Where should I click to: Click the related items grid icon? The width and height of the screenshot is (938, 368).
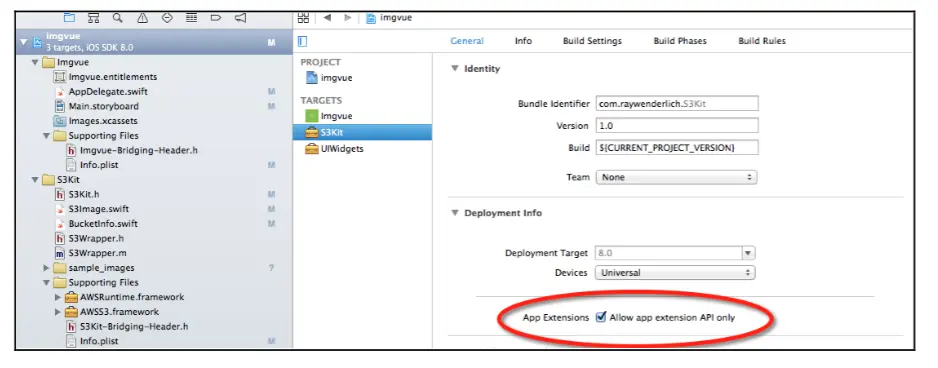click(303, 17)
